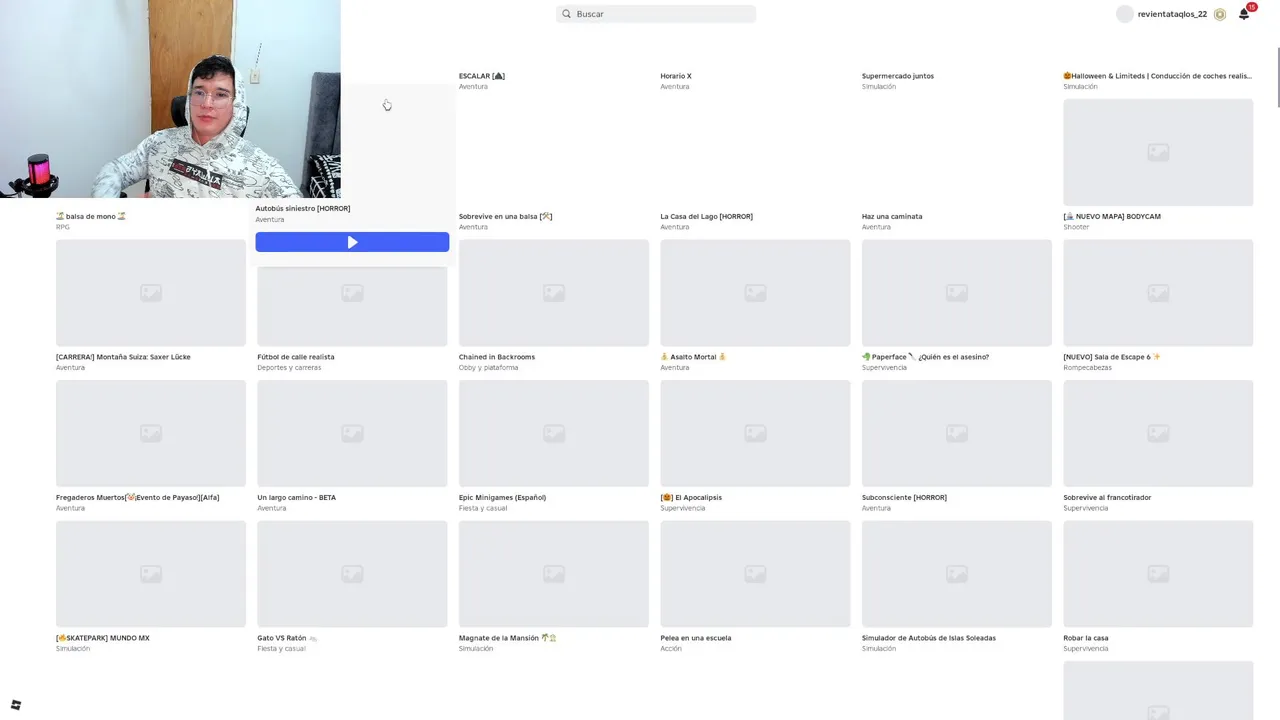Screen dimensions: 1280x720
Task: Open Subconsciente [HORROR] title
Action: pos(904,497)
